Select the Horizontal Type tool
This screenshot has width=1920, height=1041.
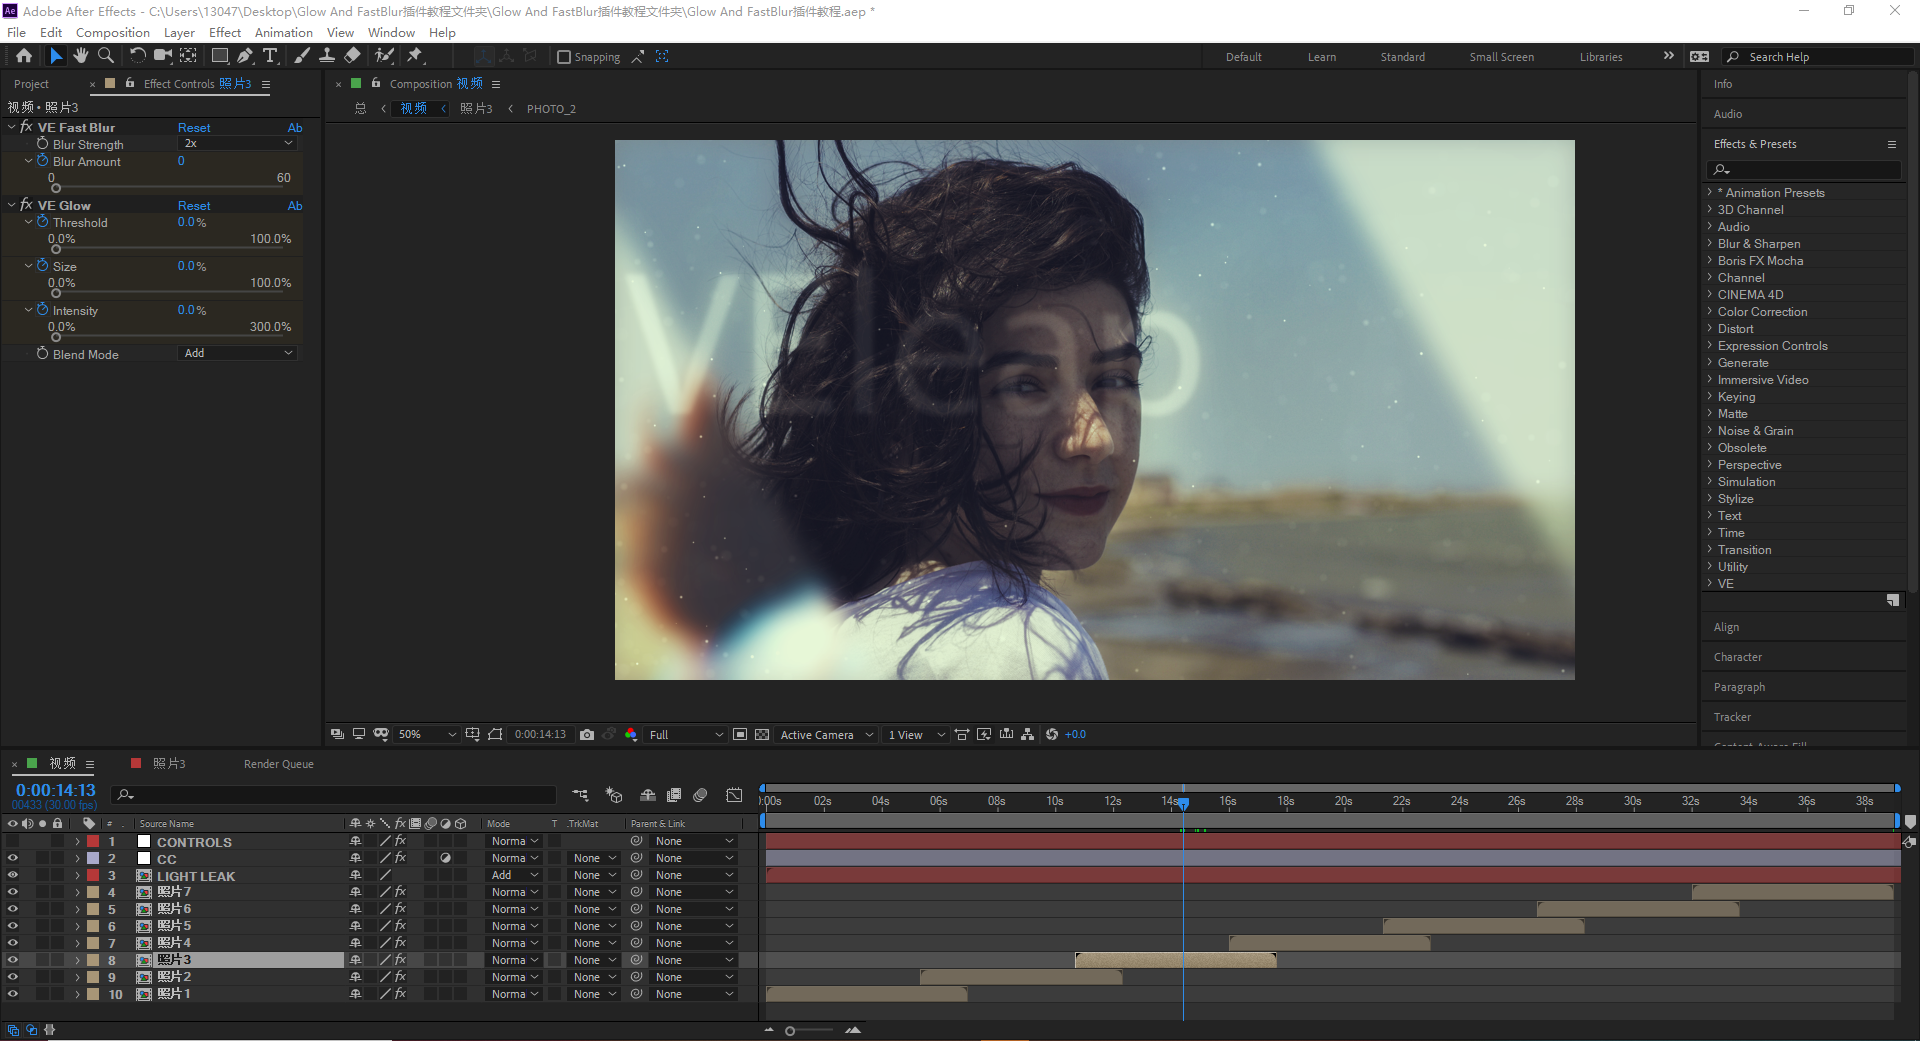click(270, 56)
